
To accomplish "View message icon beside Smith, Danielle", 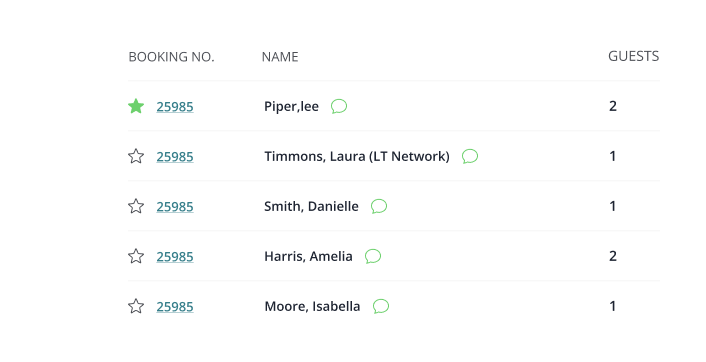I will [379, 206].
